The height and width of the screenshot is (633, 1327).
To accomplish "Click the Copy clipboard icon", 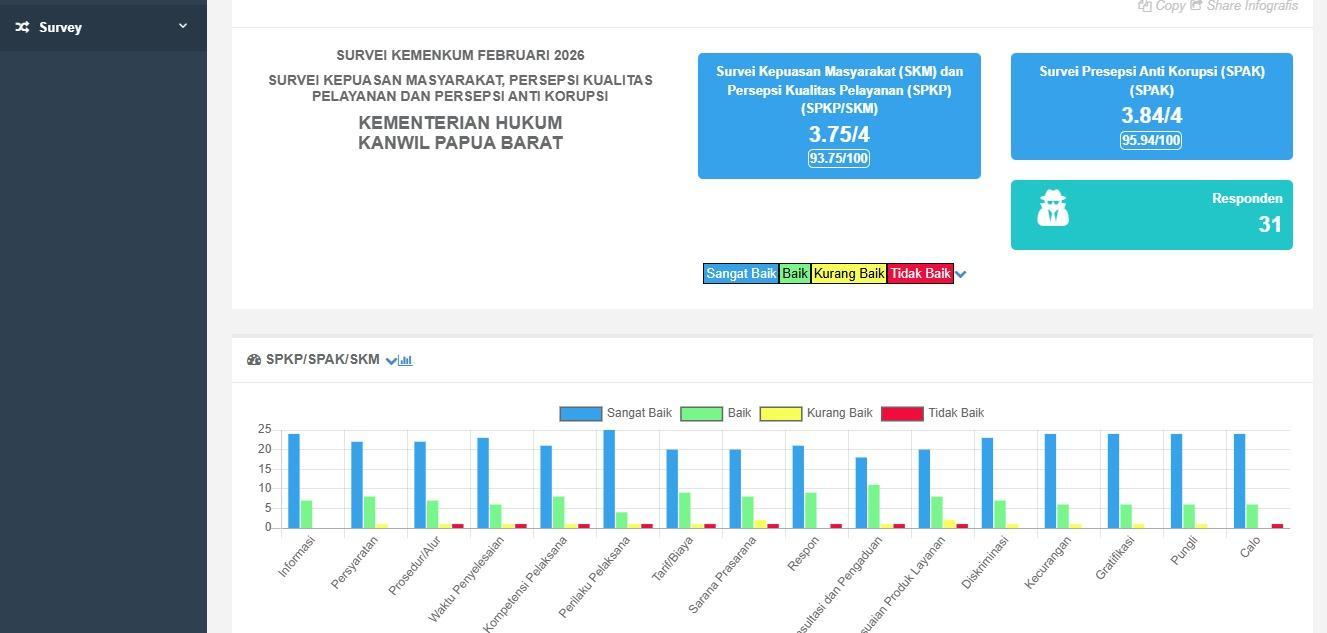I will click(x=1144, y=6).
